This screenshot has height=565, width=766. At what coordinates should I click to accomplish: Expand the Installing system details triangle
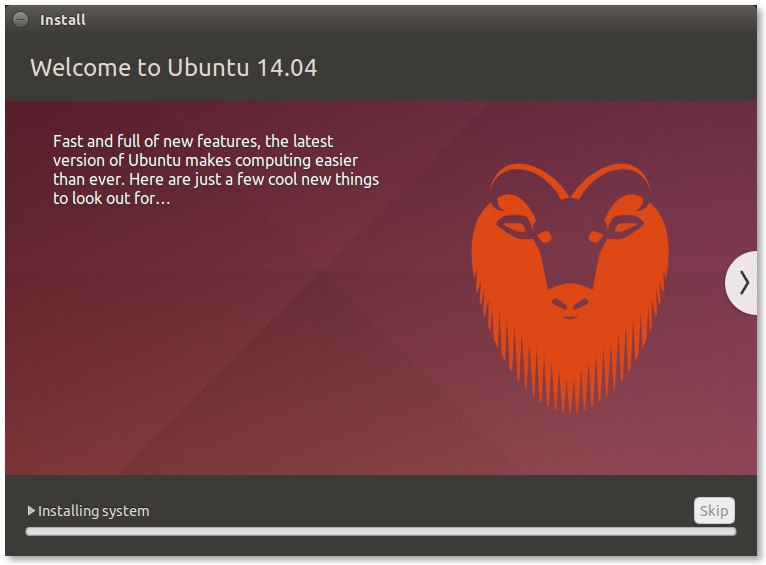tap(31, 511)
